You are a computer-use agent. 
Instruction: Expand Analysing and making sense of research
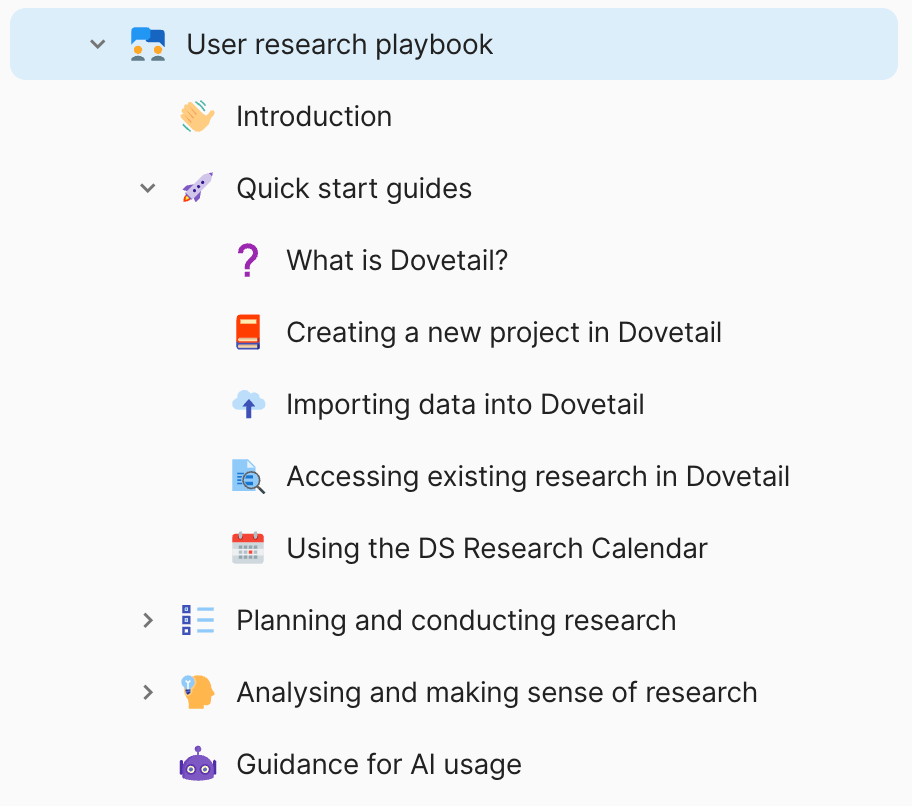[148, 693]
